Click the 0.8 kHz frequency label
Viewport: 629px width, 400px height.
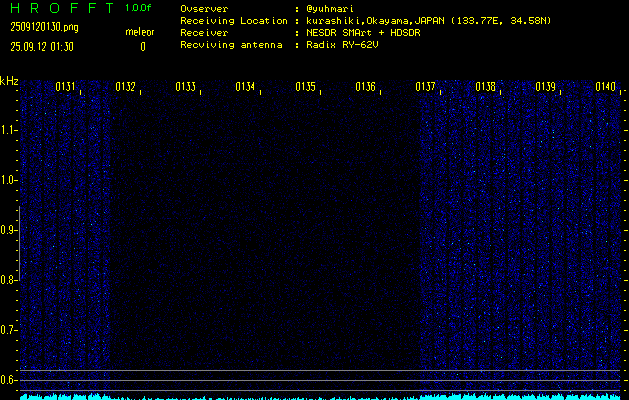(x=8, y=280)
